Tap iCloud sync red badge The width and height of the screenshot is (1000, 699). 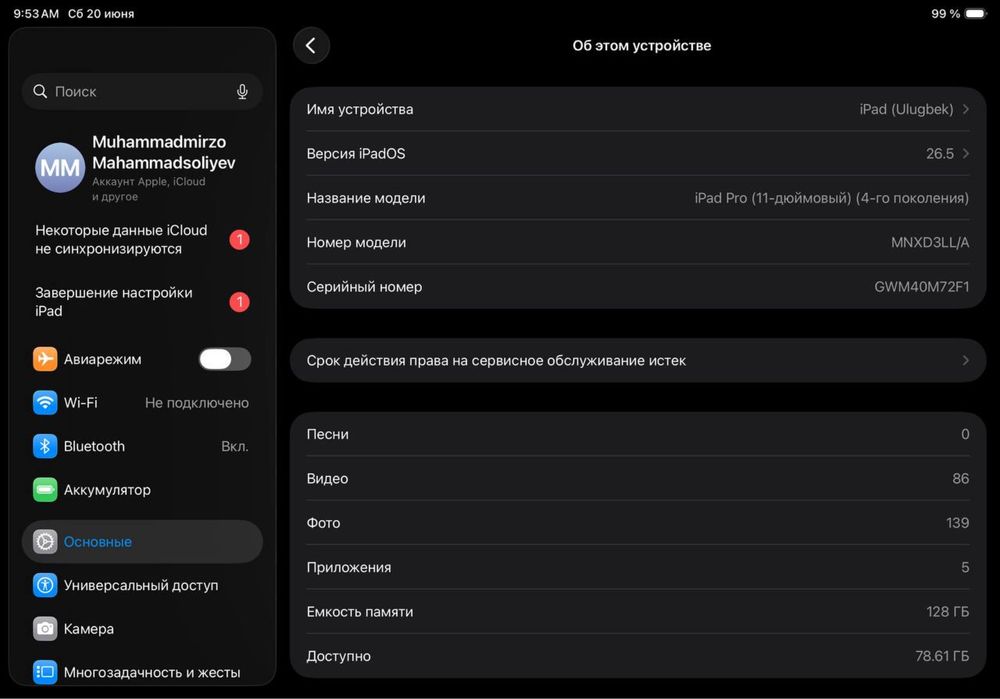pyautogui.click(x=240, y=240)
